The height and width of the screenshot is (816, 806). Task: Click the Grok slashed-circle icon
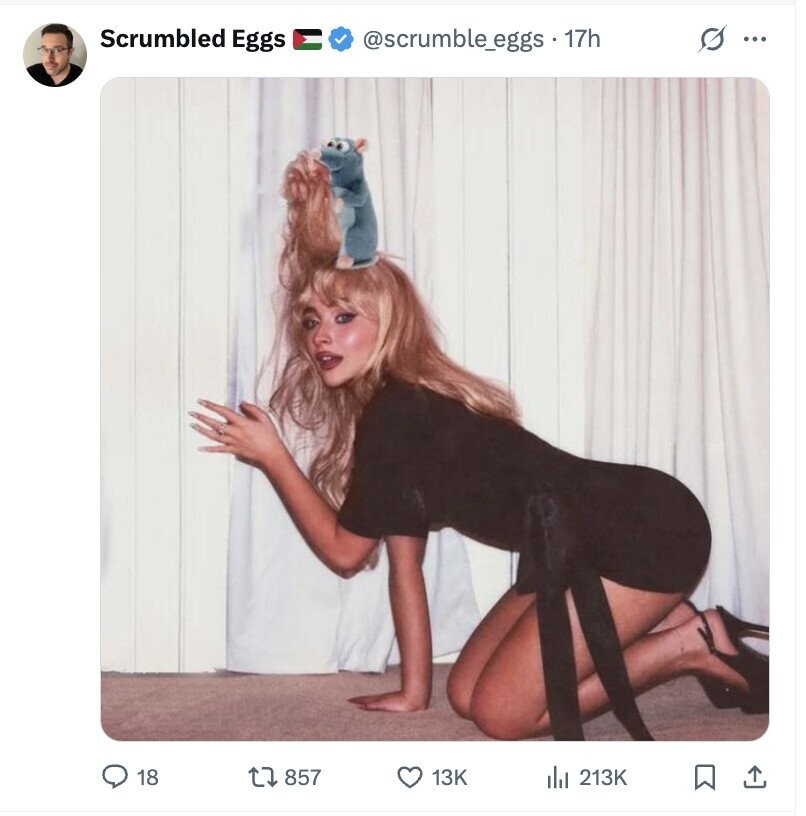[712, 39]
